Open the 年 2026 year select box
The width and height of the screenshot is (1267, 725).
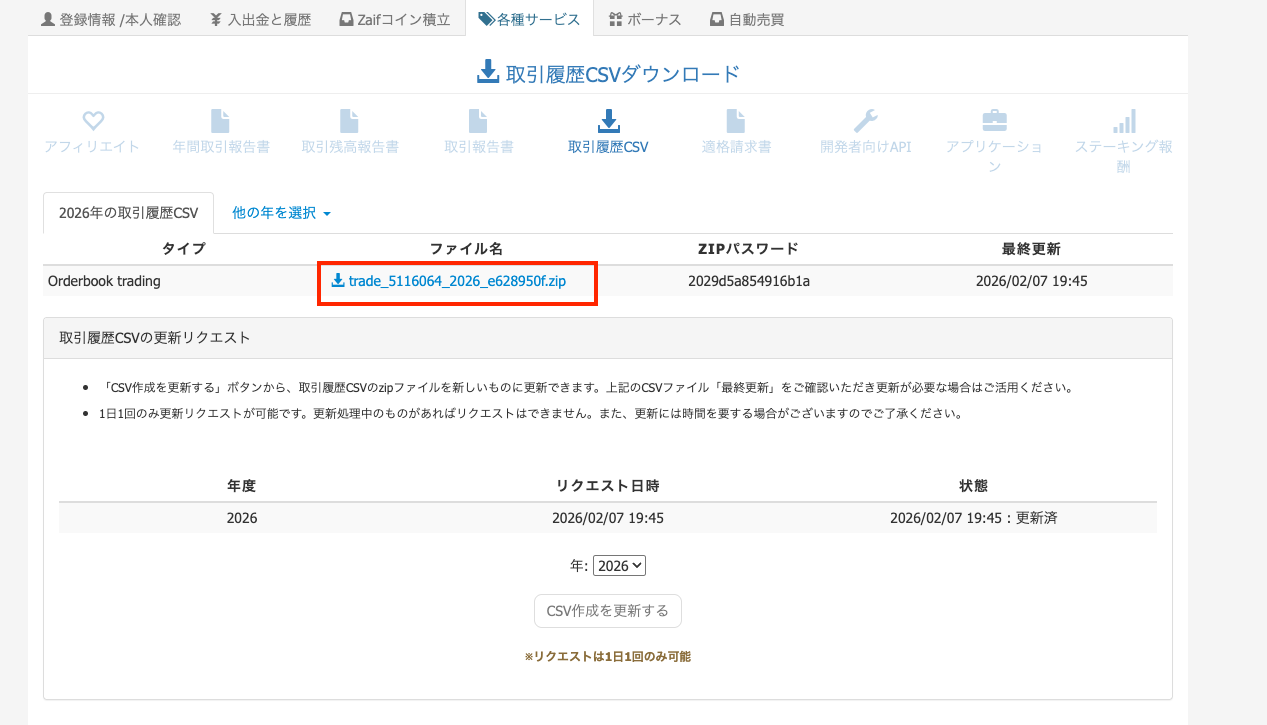coord(620,566)
